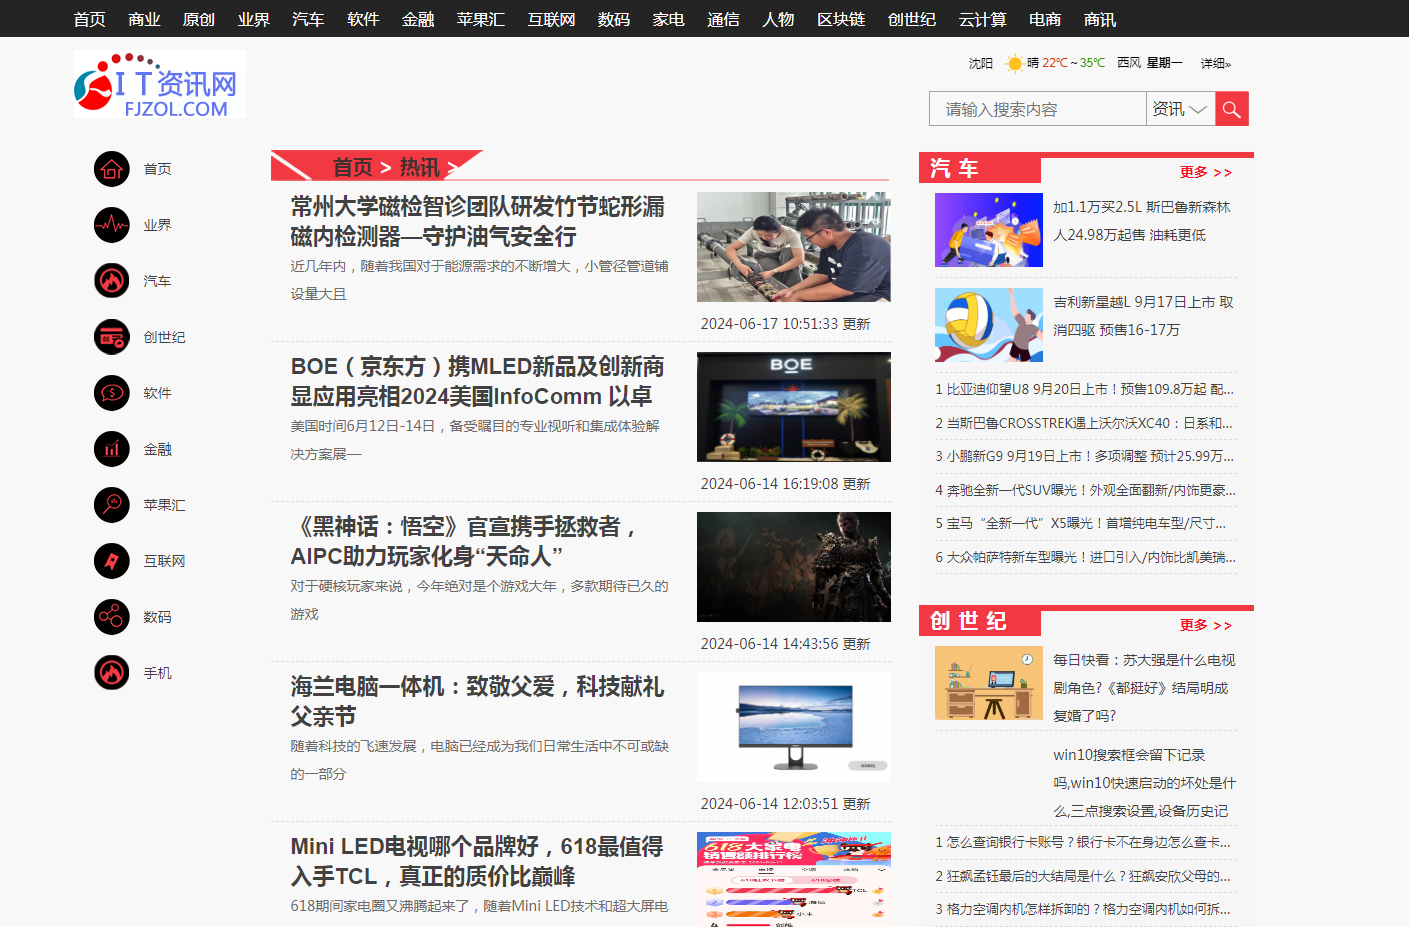The width and height of the screenshot is (1409, 927).
Task: Click the 618 TV ranking thumbnail
Action: click(x=794, y=879)
